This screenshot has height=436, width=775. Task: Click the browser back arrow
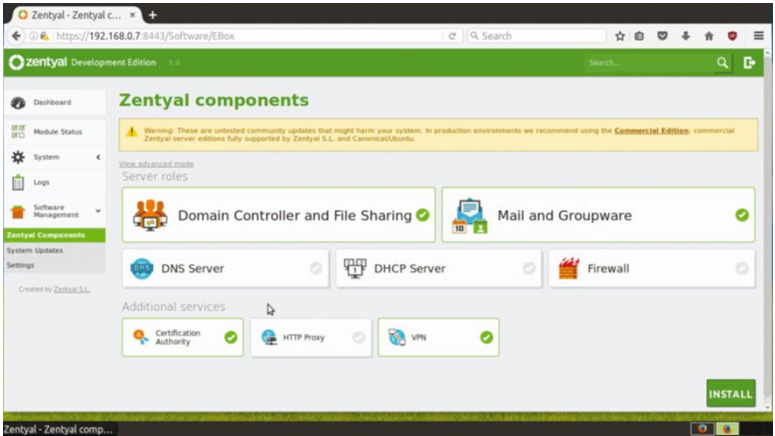click(16, 36)
